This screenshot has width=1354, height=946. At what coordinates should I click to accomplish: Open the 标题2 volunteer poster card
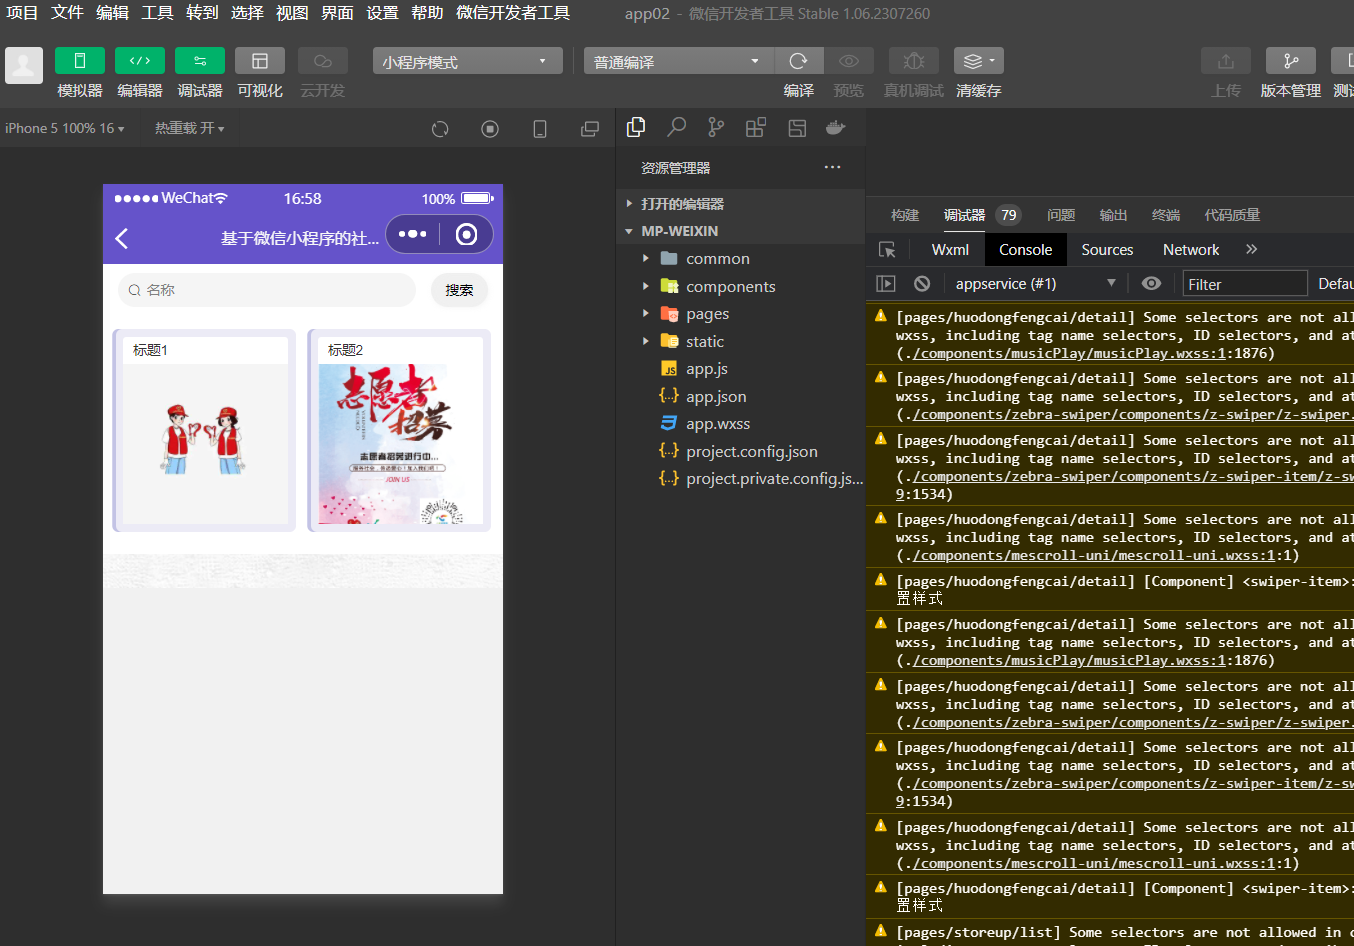point(399,430)
